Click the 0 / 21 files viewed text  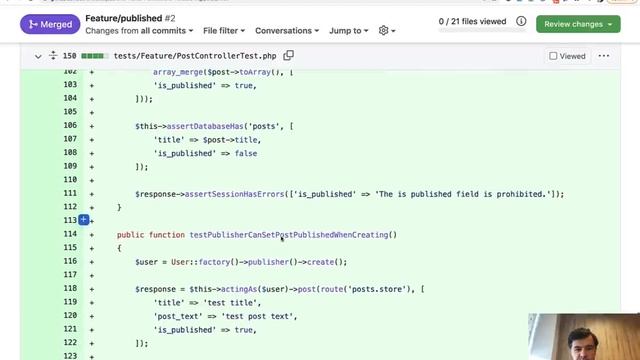coord(472,21)
